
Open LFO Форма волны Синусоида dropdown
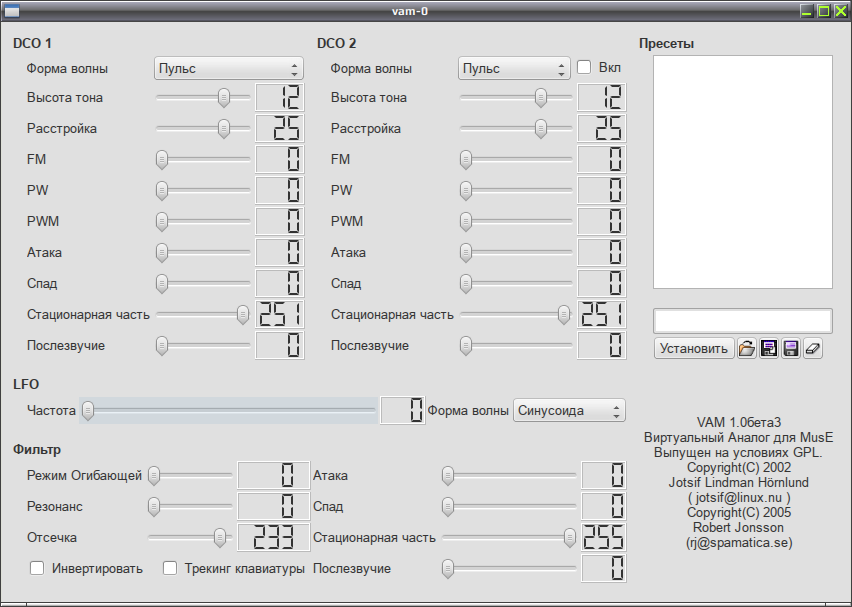click(569, 410)
